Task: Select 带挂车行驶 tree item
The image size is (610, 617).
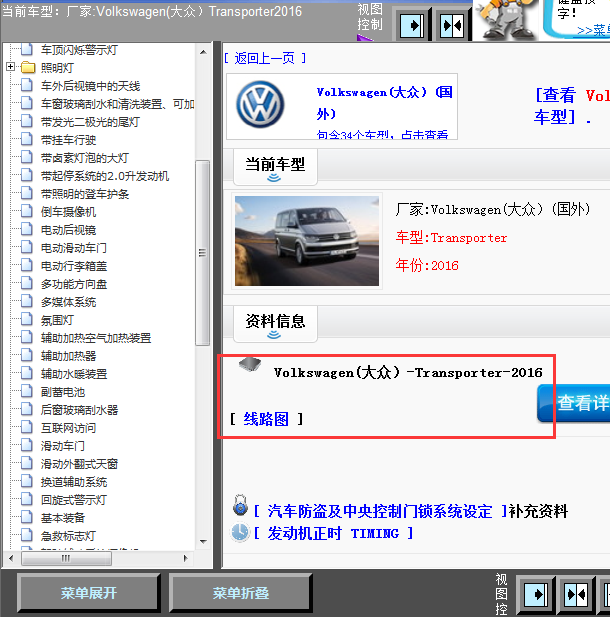Action: click(68, 140)
